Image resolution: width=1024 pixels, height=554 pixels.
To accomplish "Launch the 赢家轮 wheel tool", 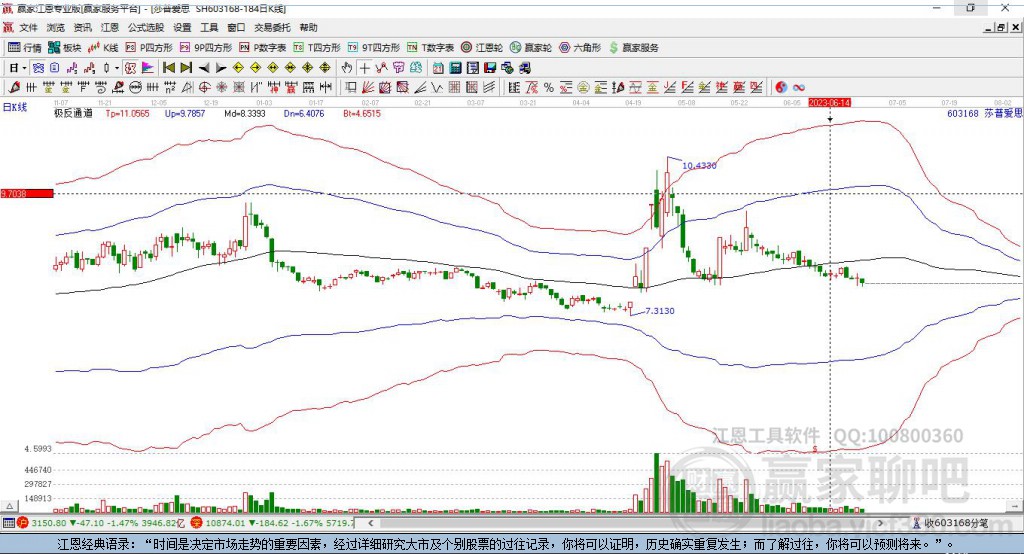I will [x=531, y=48].
